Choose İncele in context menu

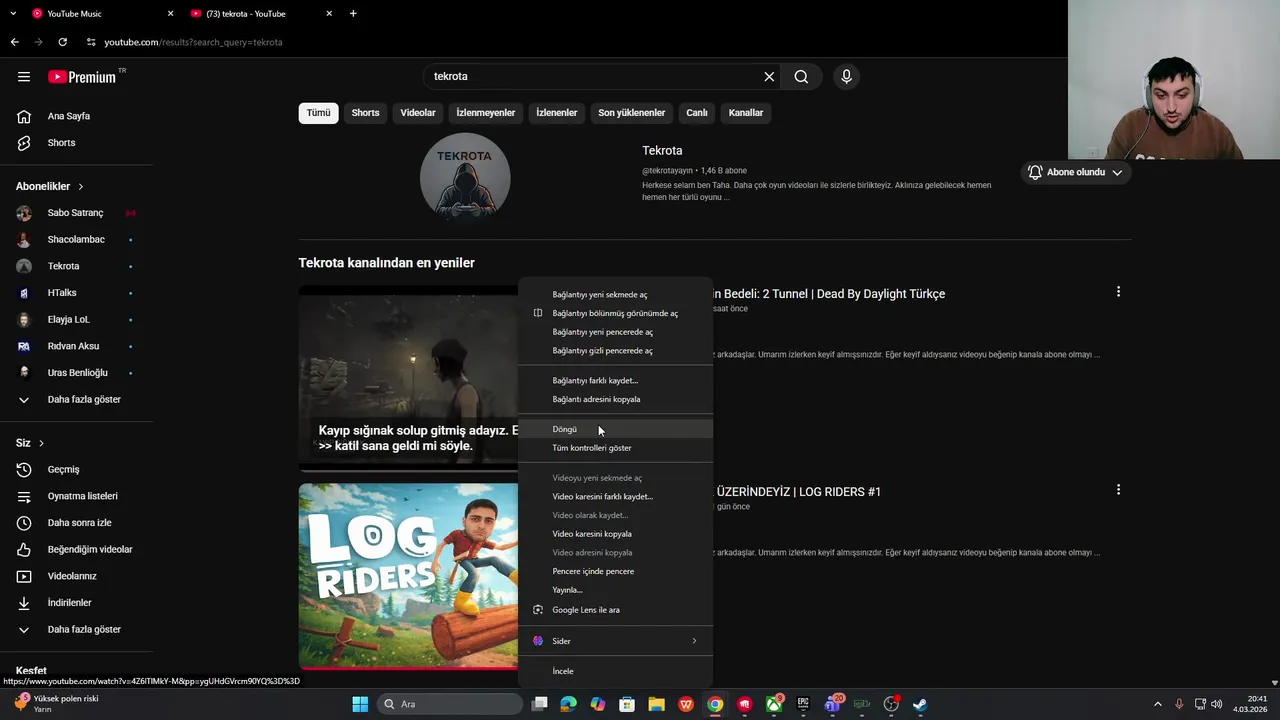pos(615,671)
